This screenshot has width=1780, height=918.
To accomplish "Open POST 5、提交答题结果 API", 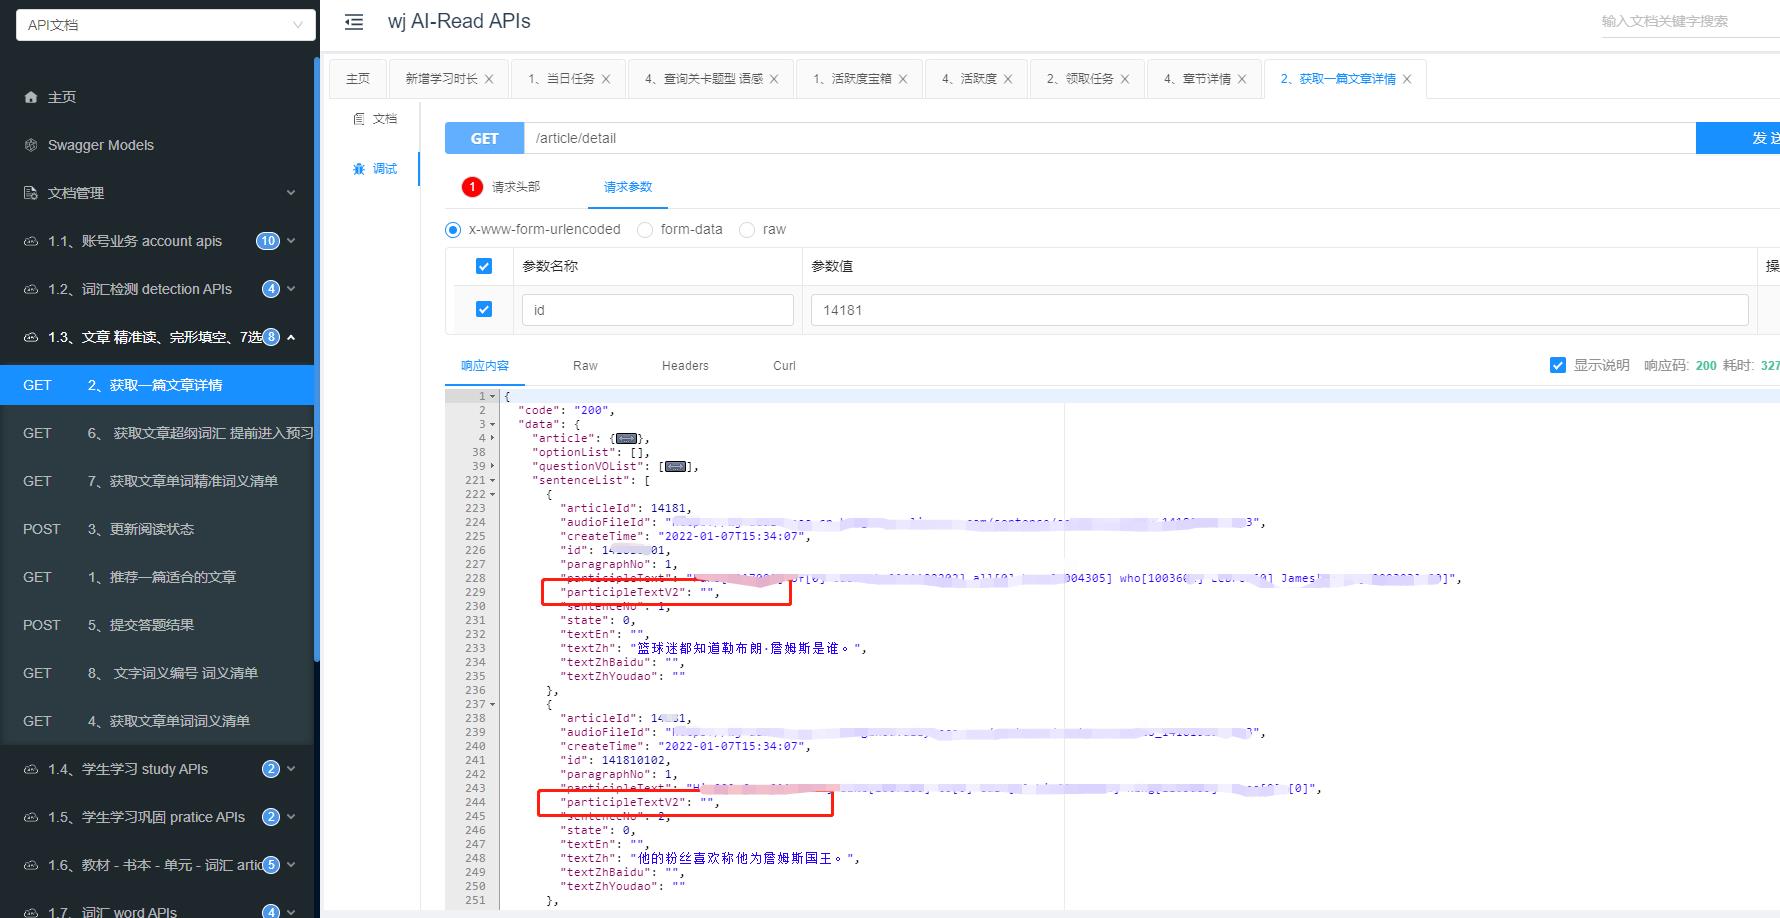I will coord(157,625).
